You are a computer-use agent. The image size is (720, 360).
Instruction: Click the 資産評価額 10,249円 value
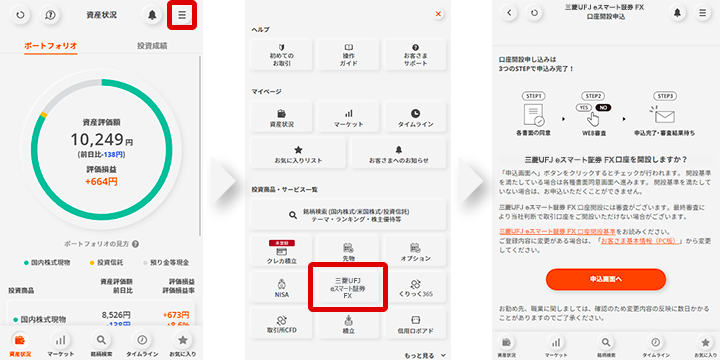click(x=101, y=139)
